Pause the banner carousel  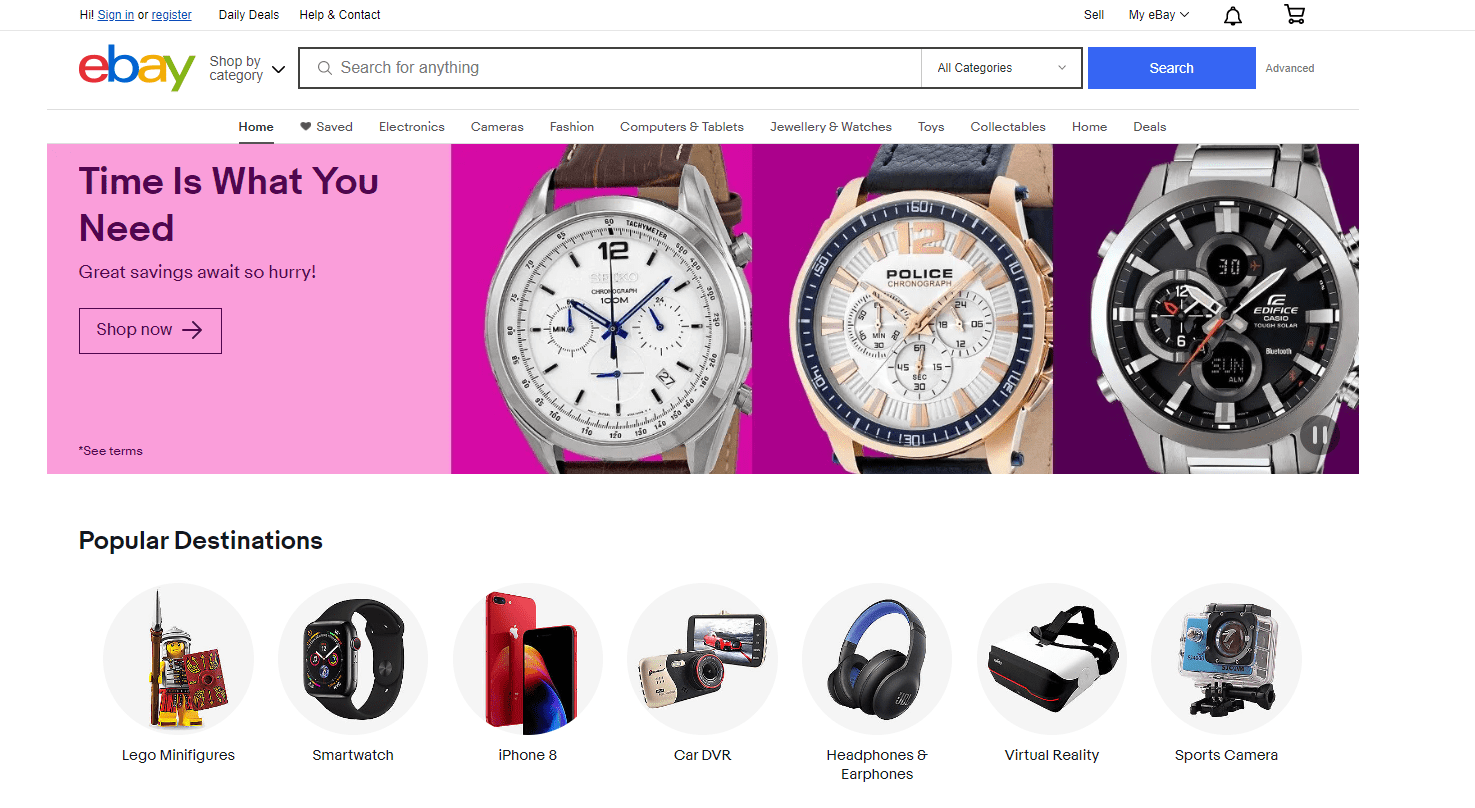click(x=1320, y=434)
